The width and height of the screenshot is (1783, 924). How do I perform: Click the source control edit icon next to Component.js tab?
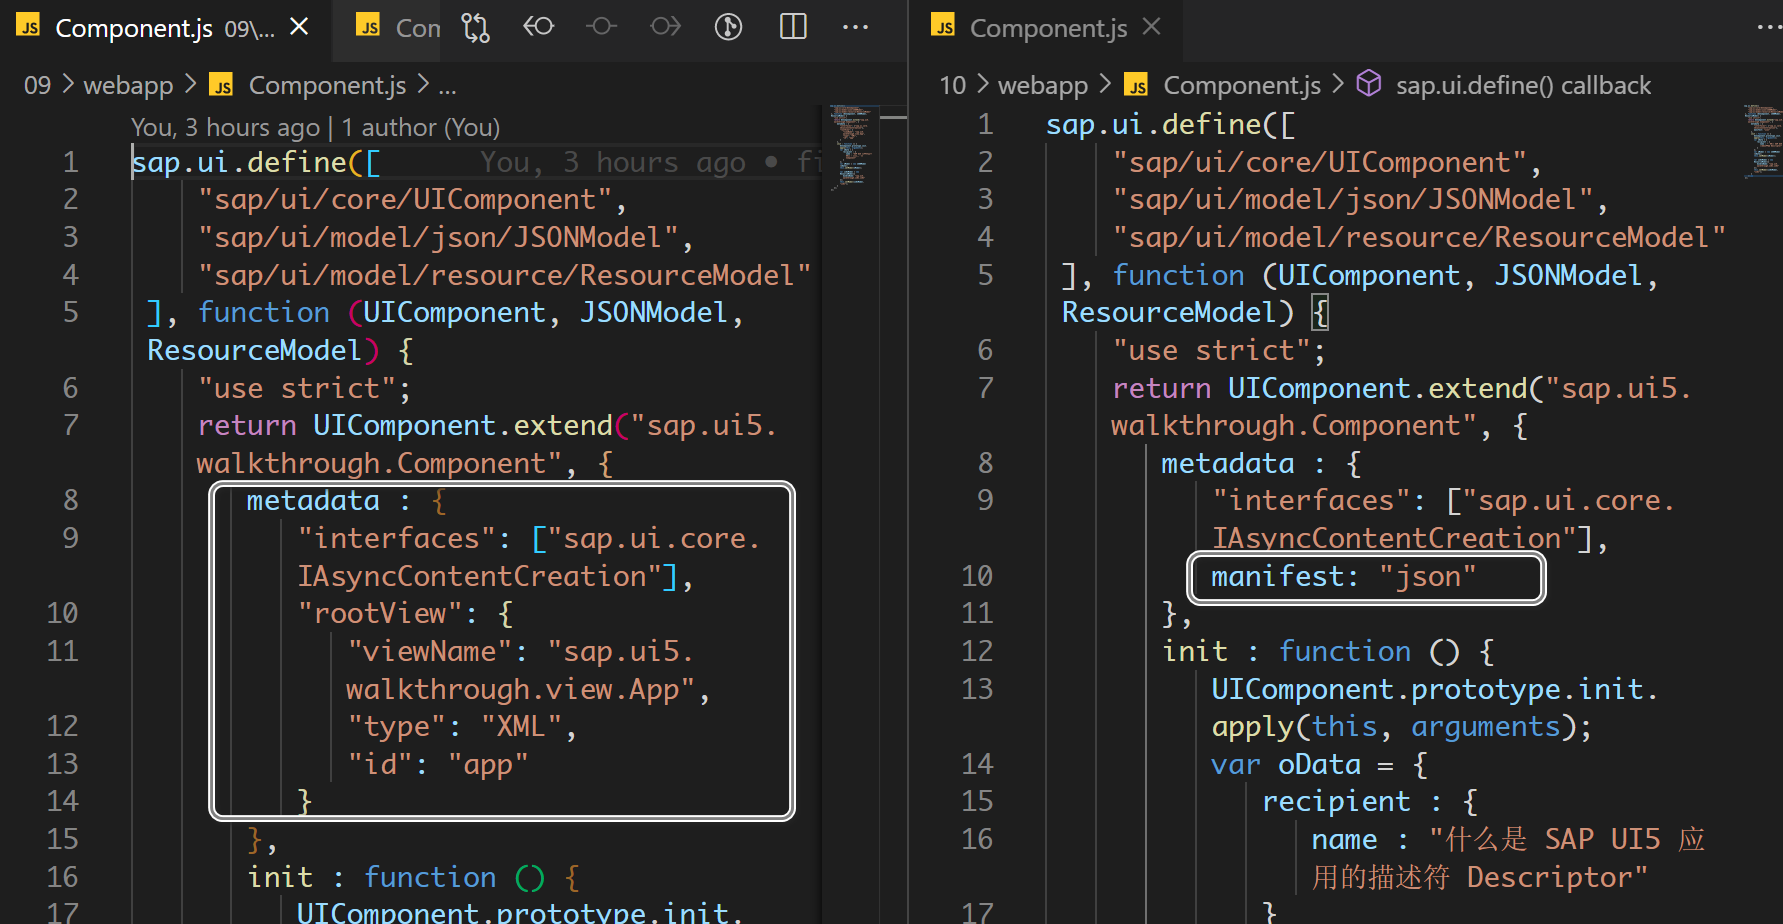coord(475,27)
